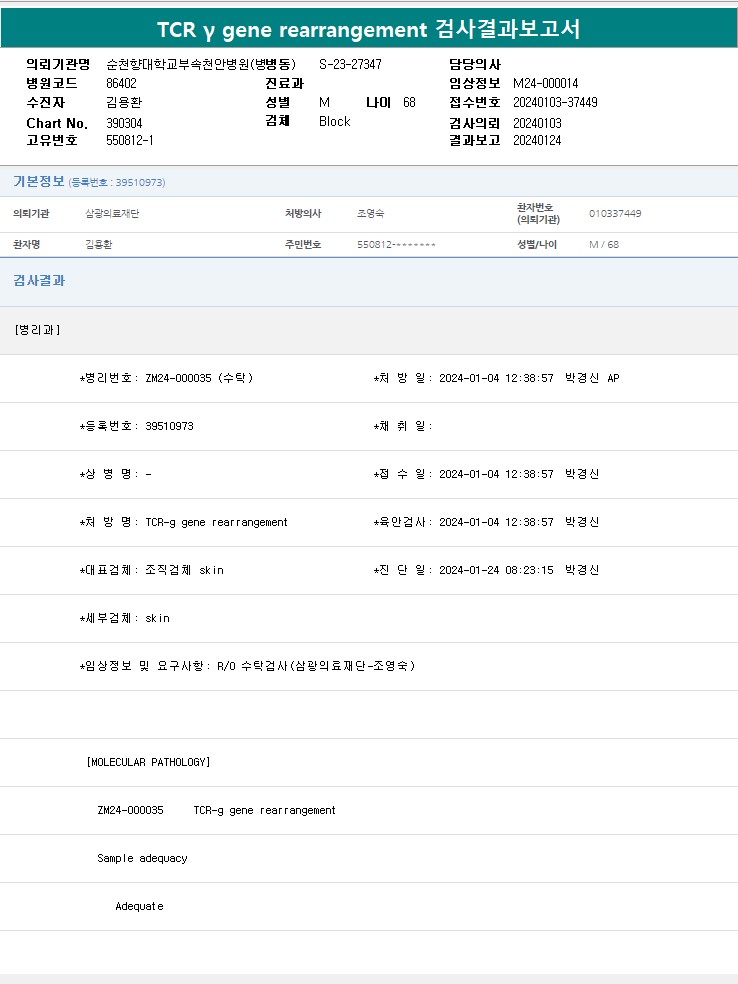The height and width of the screenshot is (984, 738).
Task: Select the 접수번호 value 20240103-37449
Action: 555,102
